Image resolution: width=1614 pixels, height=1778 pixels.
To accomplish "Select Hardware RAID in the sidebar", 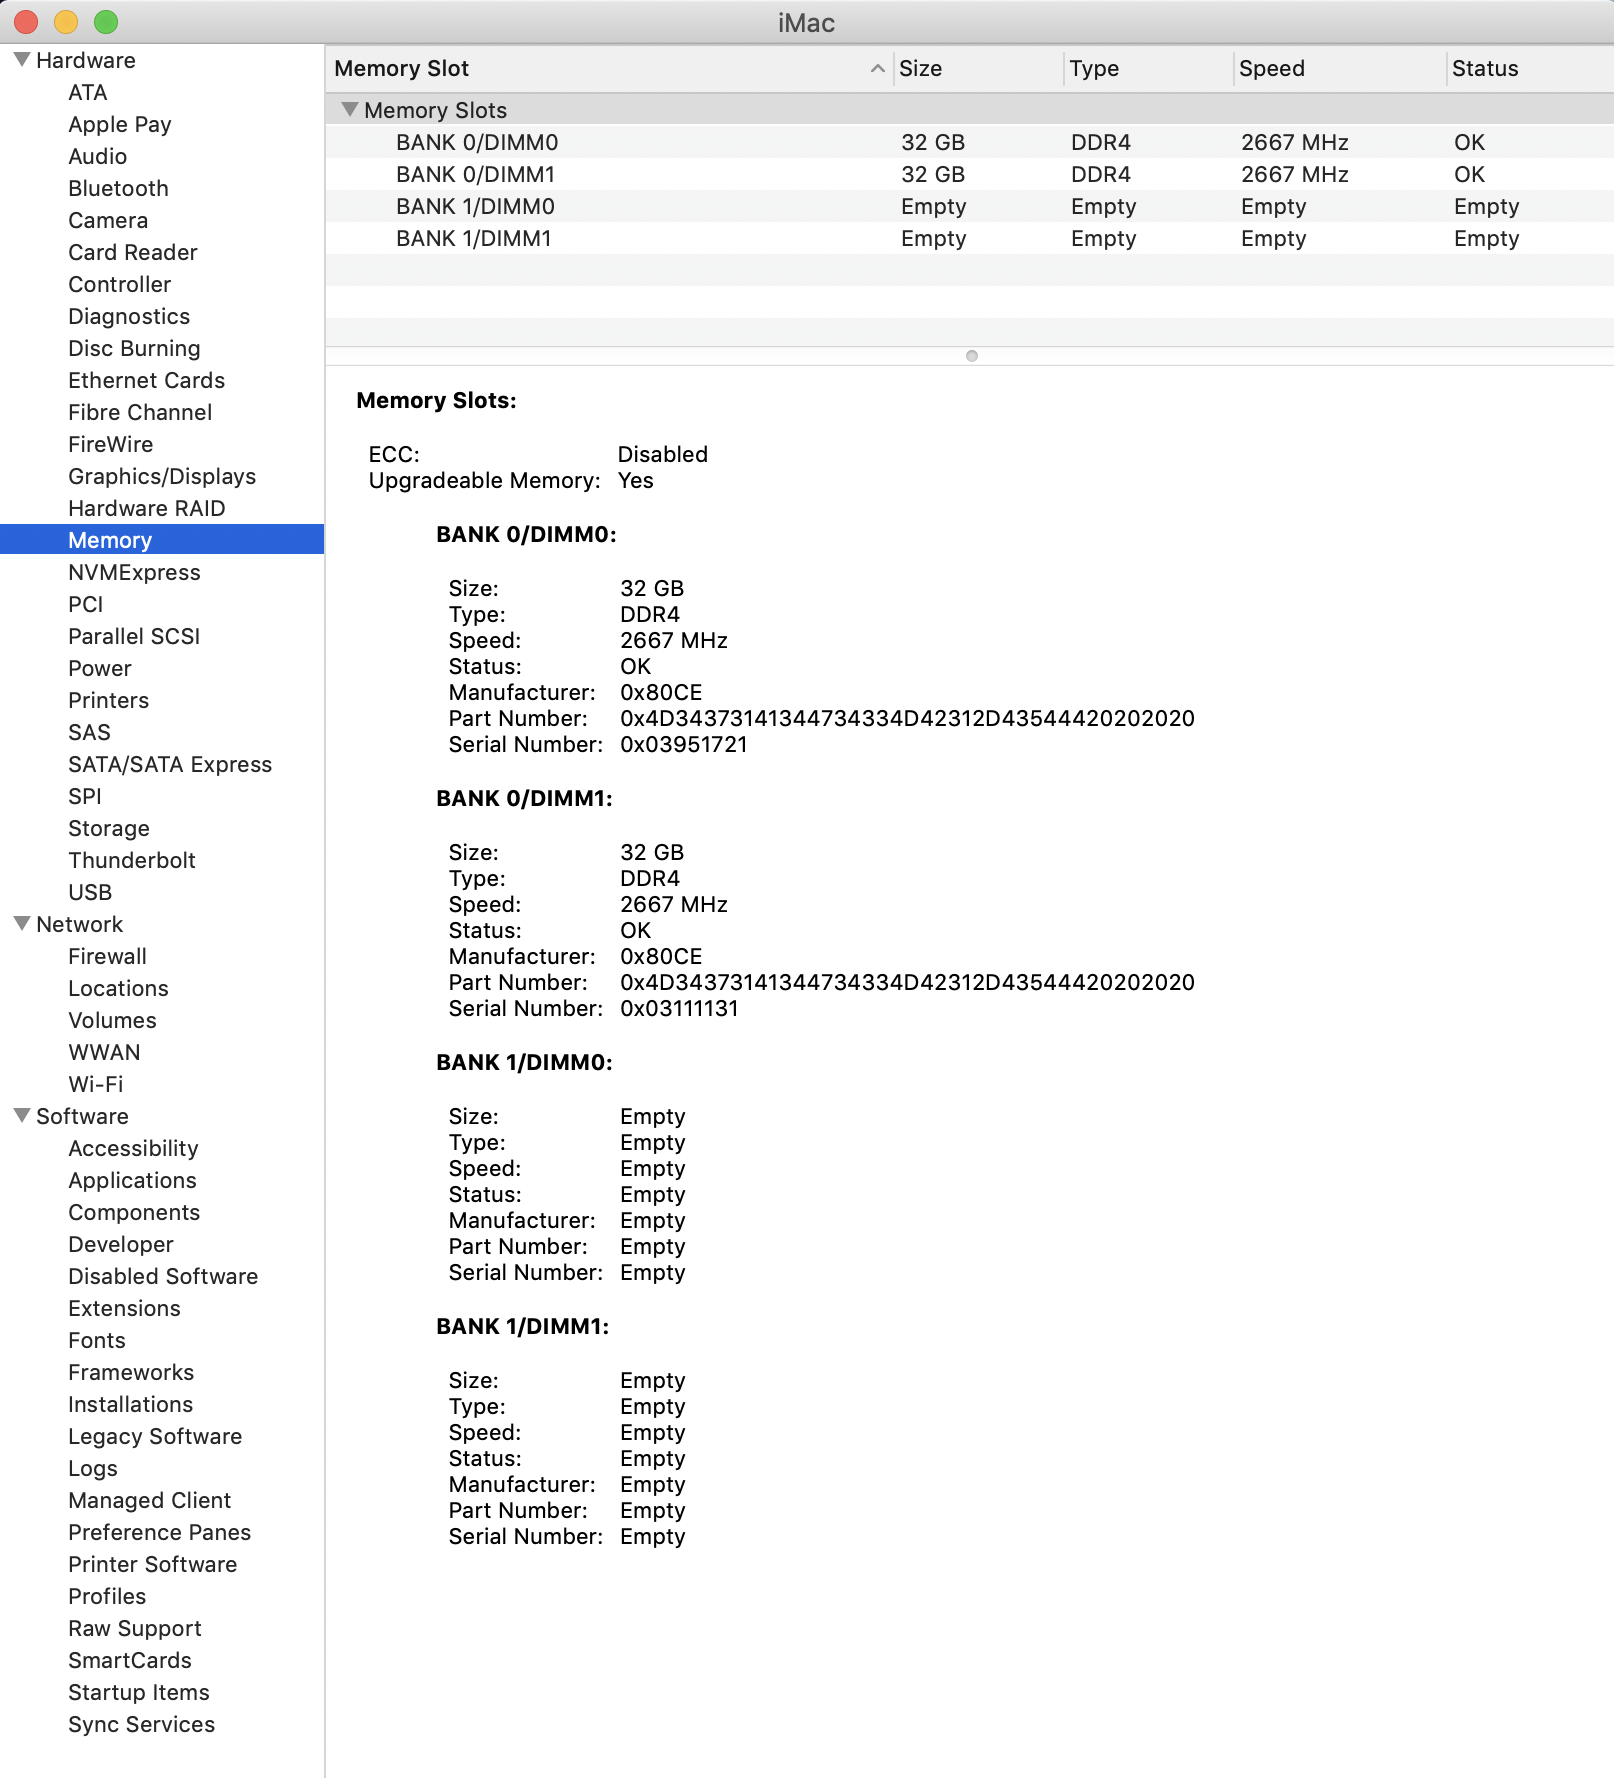I will 147,508.
